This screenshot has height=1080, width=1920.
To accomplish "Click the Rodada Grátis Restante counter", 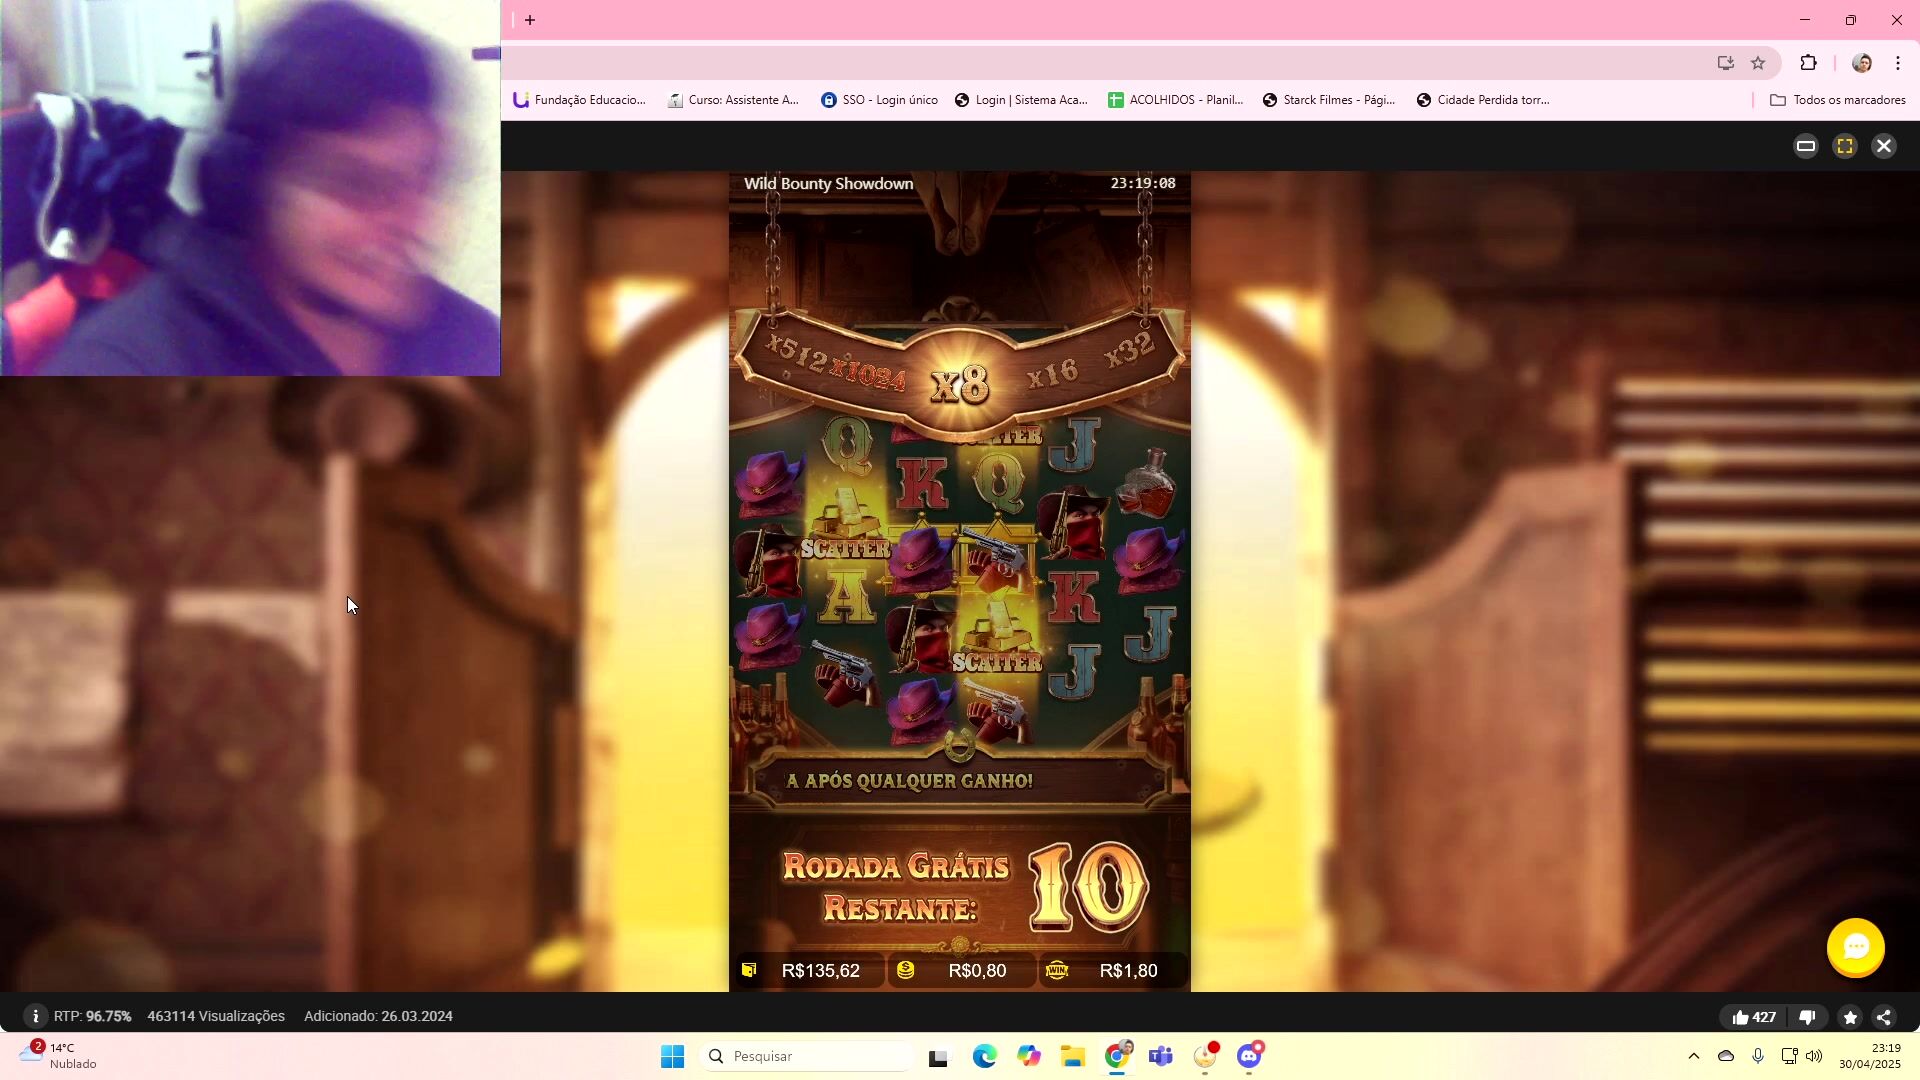I will coord(964,887).
